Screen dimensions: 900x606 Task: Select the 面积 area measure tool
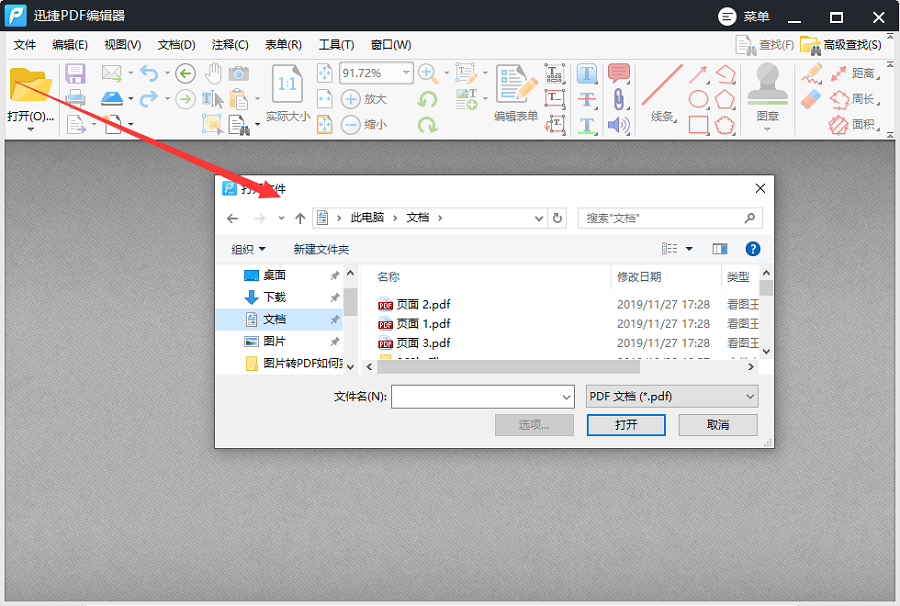pos(855,125)
